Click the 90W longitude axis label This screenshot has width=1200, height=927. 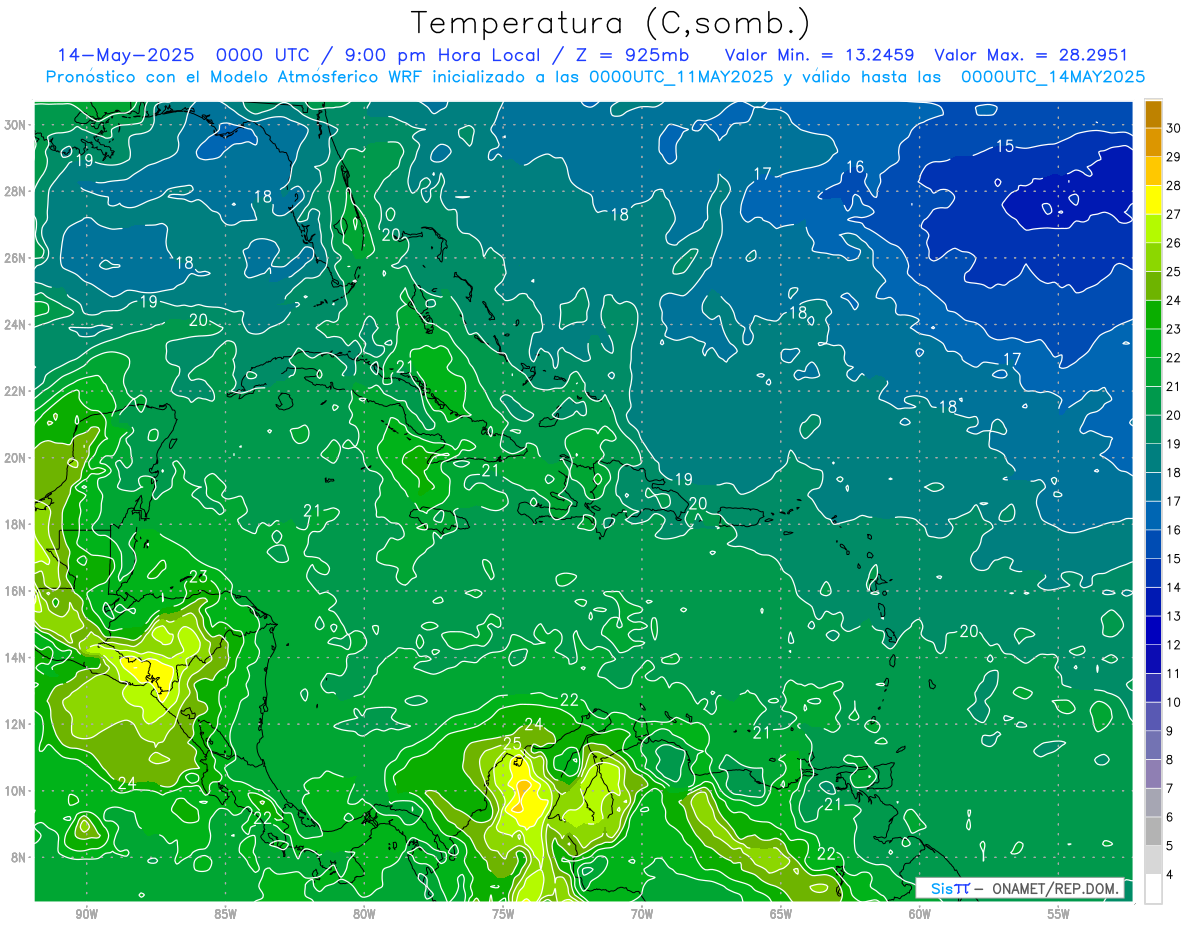click(x=86, y=914)
